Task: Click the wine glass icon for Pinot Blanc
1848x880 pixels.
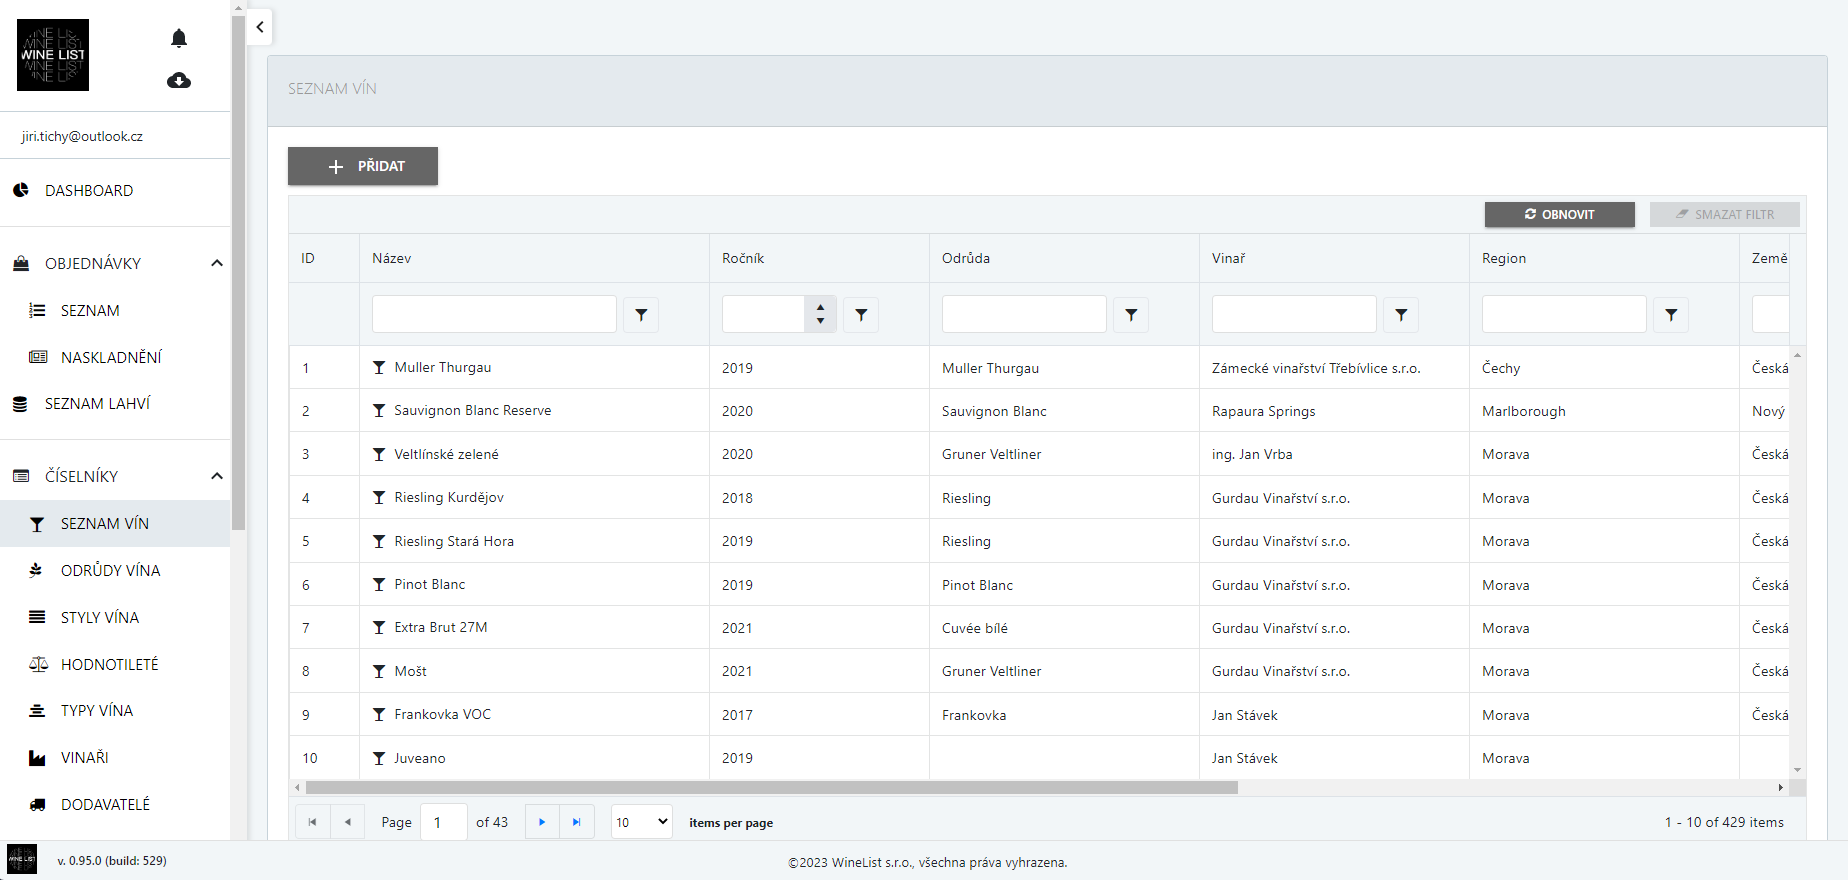Action: [x=379, y=584]
